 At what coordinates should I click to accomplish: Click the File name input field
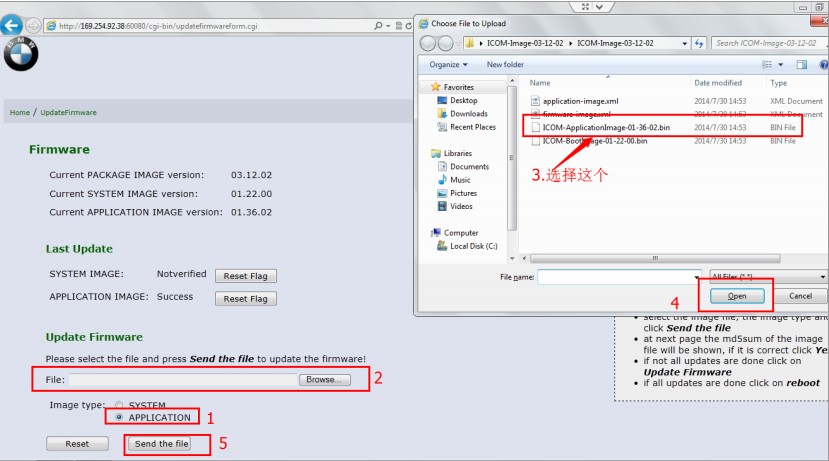click(615, 277)
